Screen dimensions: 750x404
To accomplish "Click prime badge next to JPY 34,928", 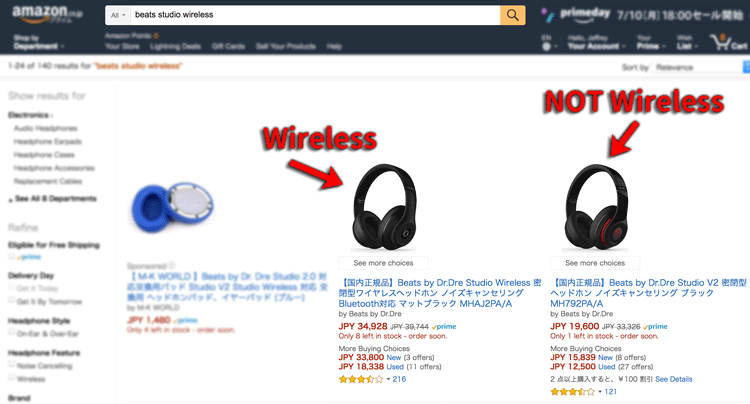I will coord(444,327).
